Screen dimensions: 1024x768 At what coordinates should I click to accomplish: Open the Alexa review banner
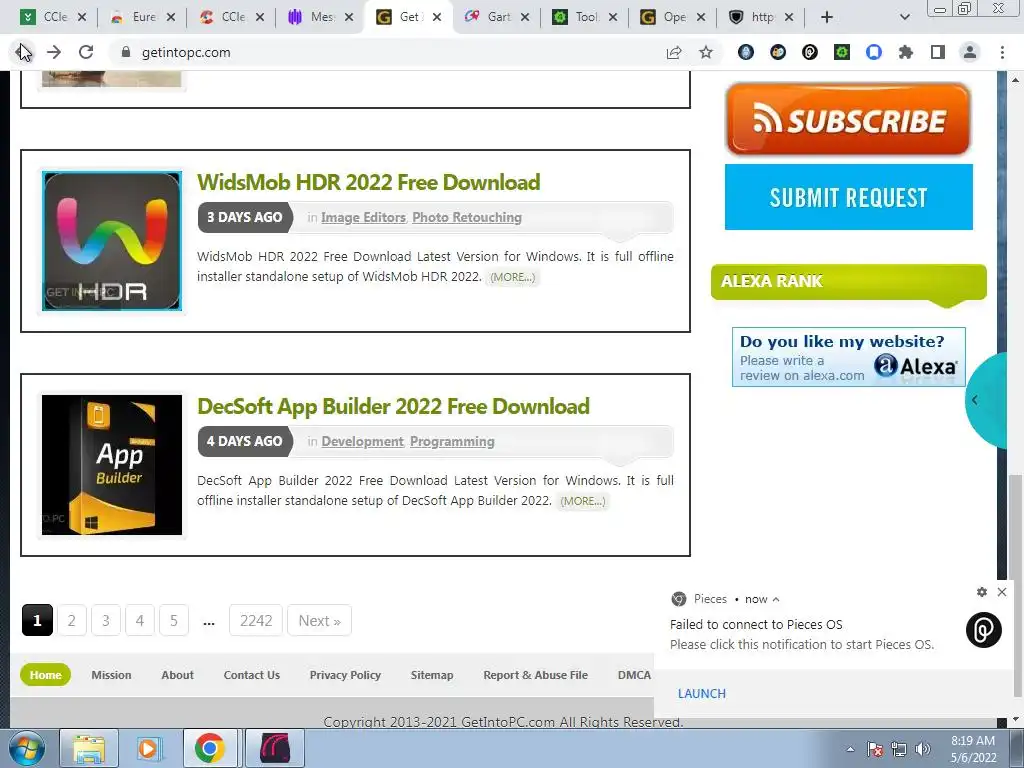[848, 357]
